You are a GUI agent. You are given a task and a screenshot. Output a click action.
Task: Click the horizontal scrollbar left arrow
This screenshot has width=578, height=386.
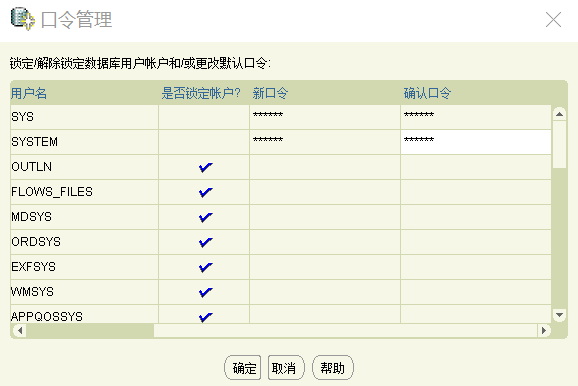[x=20, y=330]
